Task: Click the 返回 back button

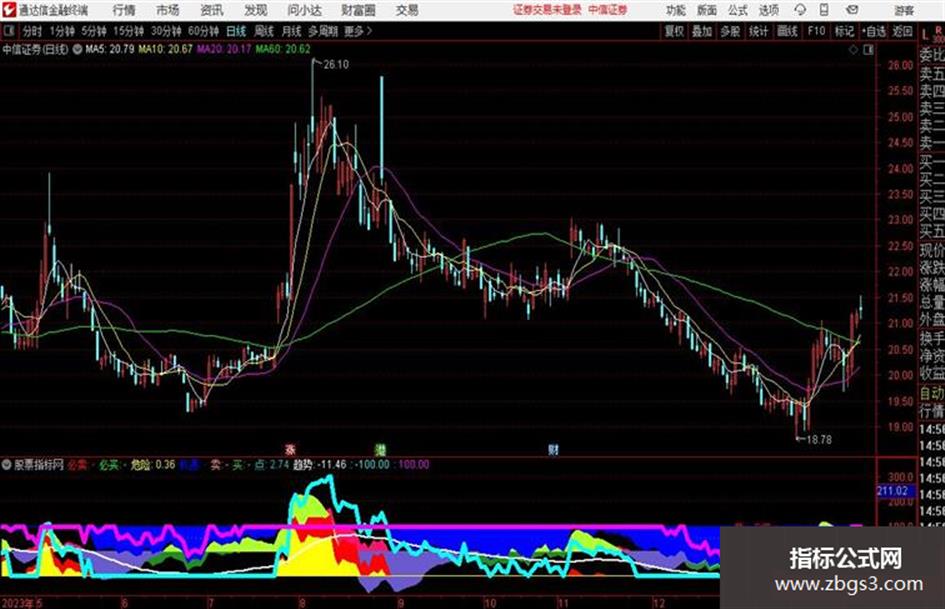Action: click(902, 31)
